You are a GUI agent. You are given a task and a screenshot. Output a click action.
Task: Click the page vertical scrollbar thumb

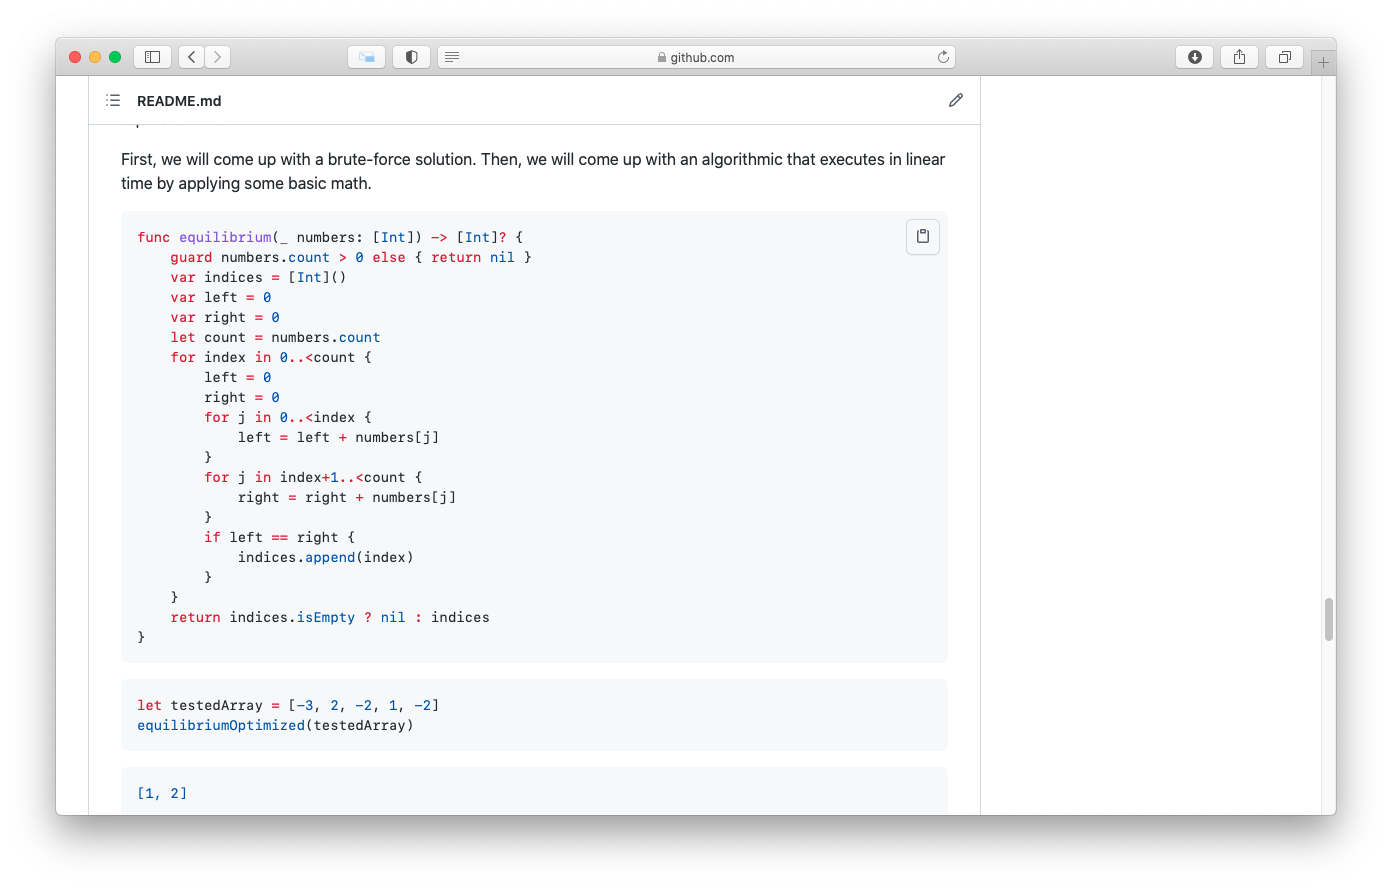1329,619
